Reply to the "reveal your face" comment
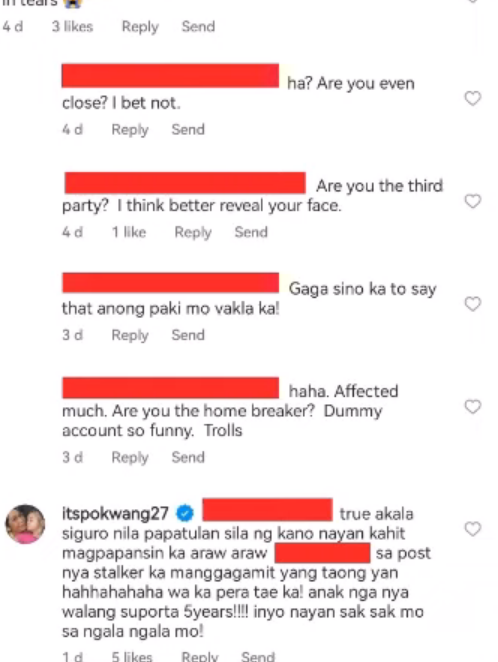Screen dimensions: 498x662 (193, 232)
